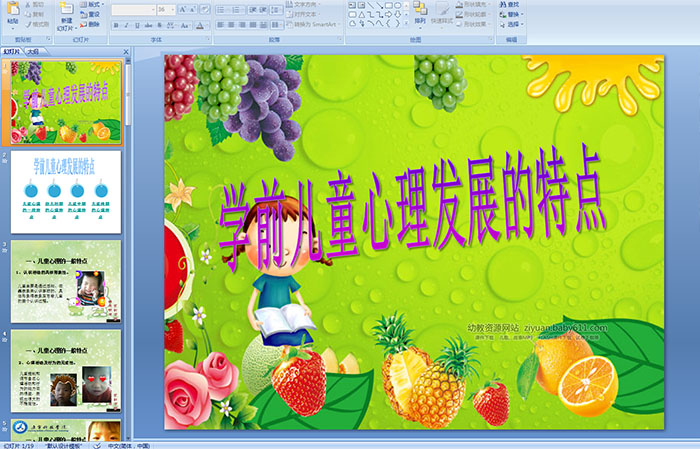Select the Right Arrow shape

coord(389,14)
